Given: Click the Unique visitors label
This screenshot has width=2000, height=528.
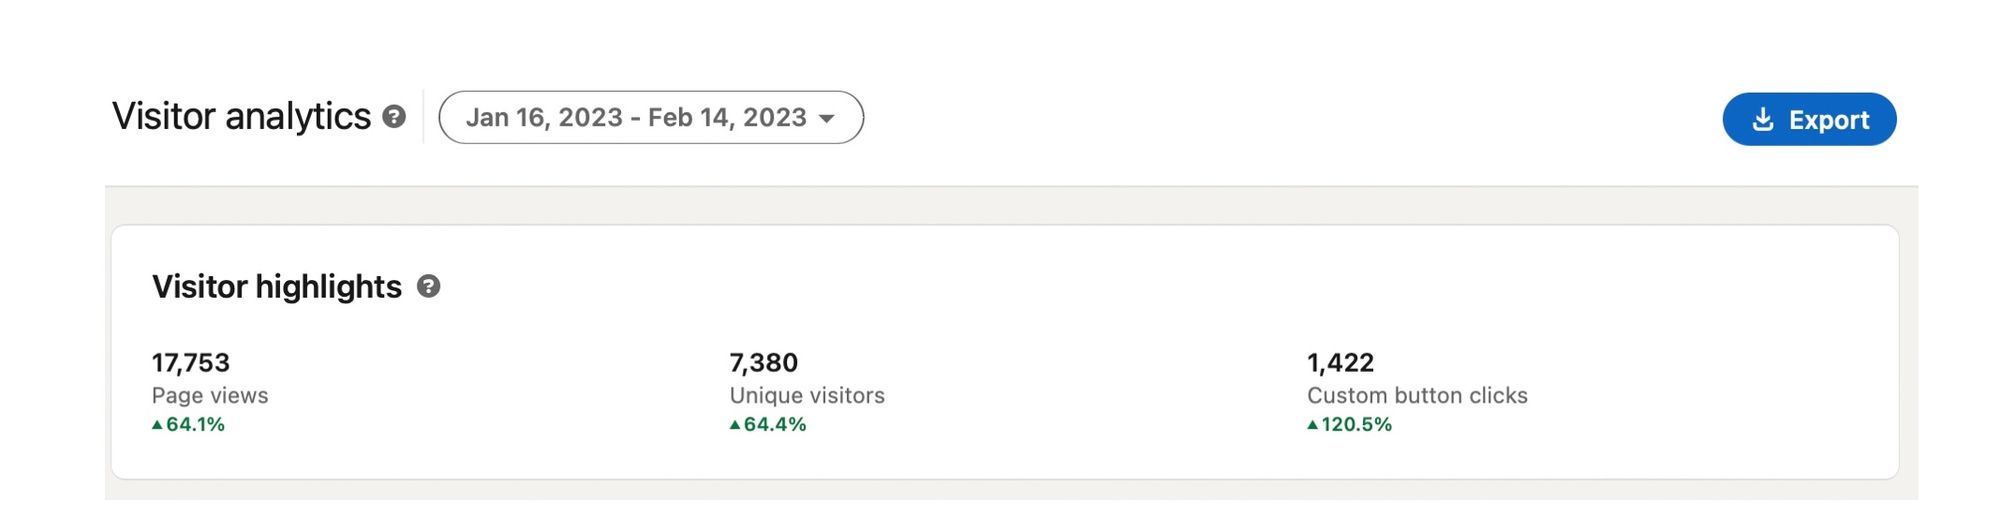Looking at the screenshot, I should pyautogui.click(x=807, y=395).
